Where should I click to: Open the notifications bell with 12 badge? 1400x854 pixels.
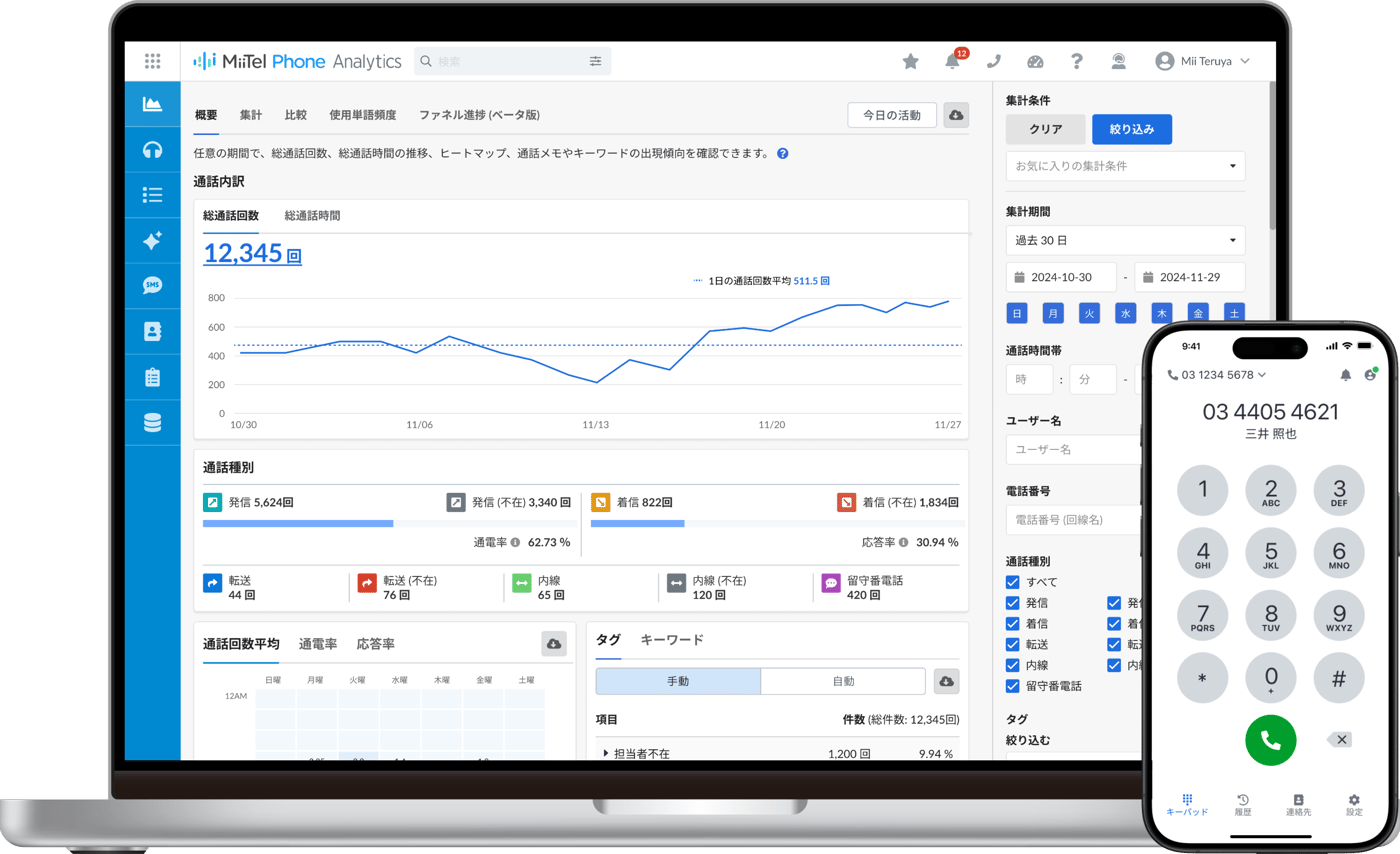click(x=953, y=61)
